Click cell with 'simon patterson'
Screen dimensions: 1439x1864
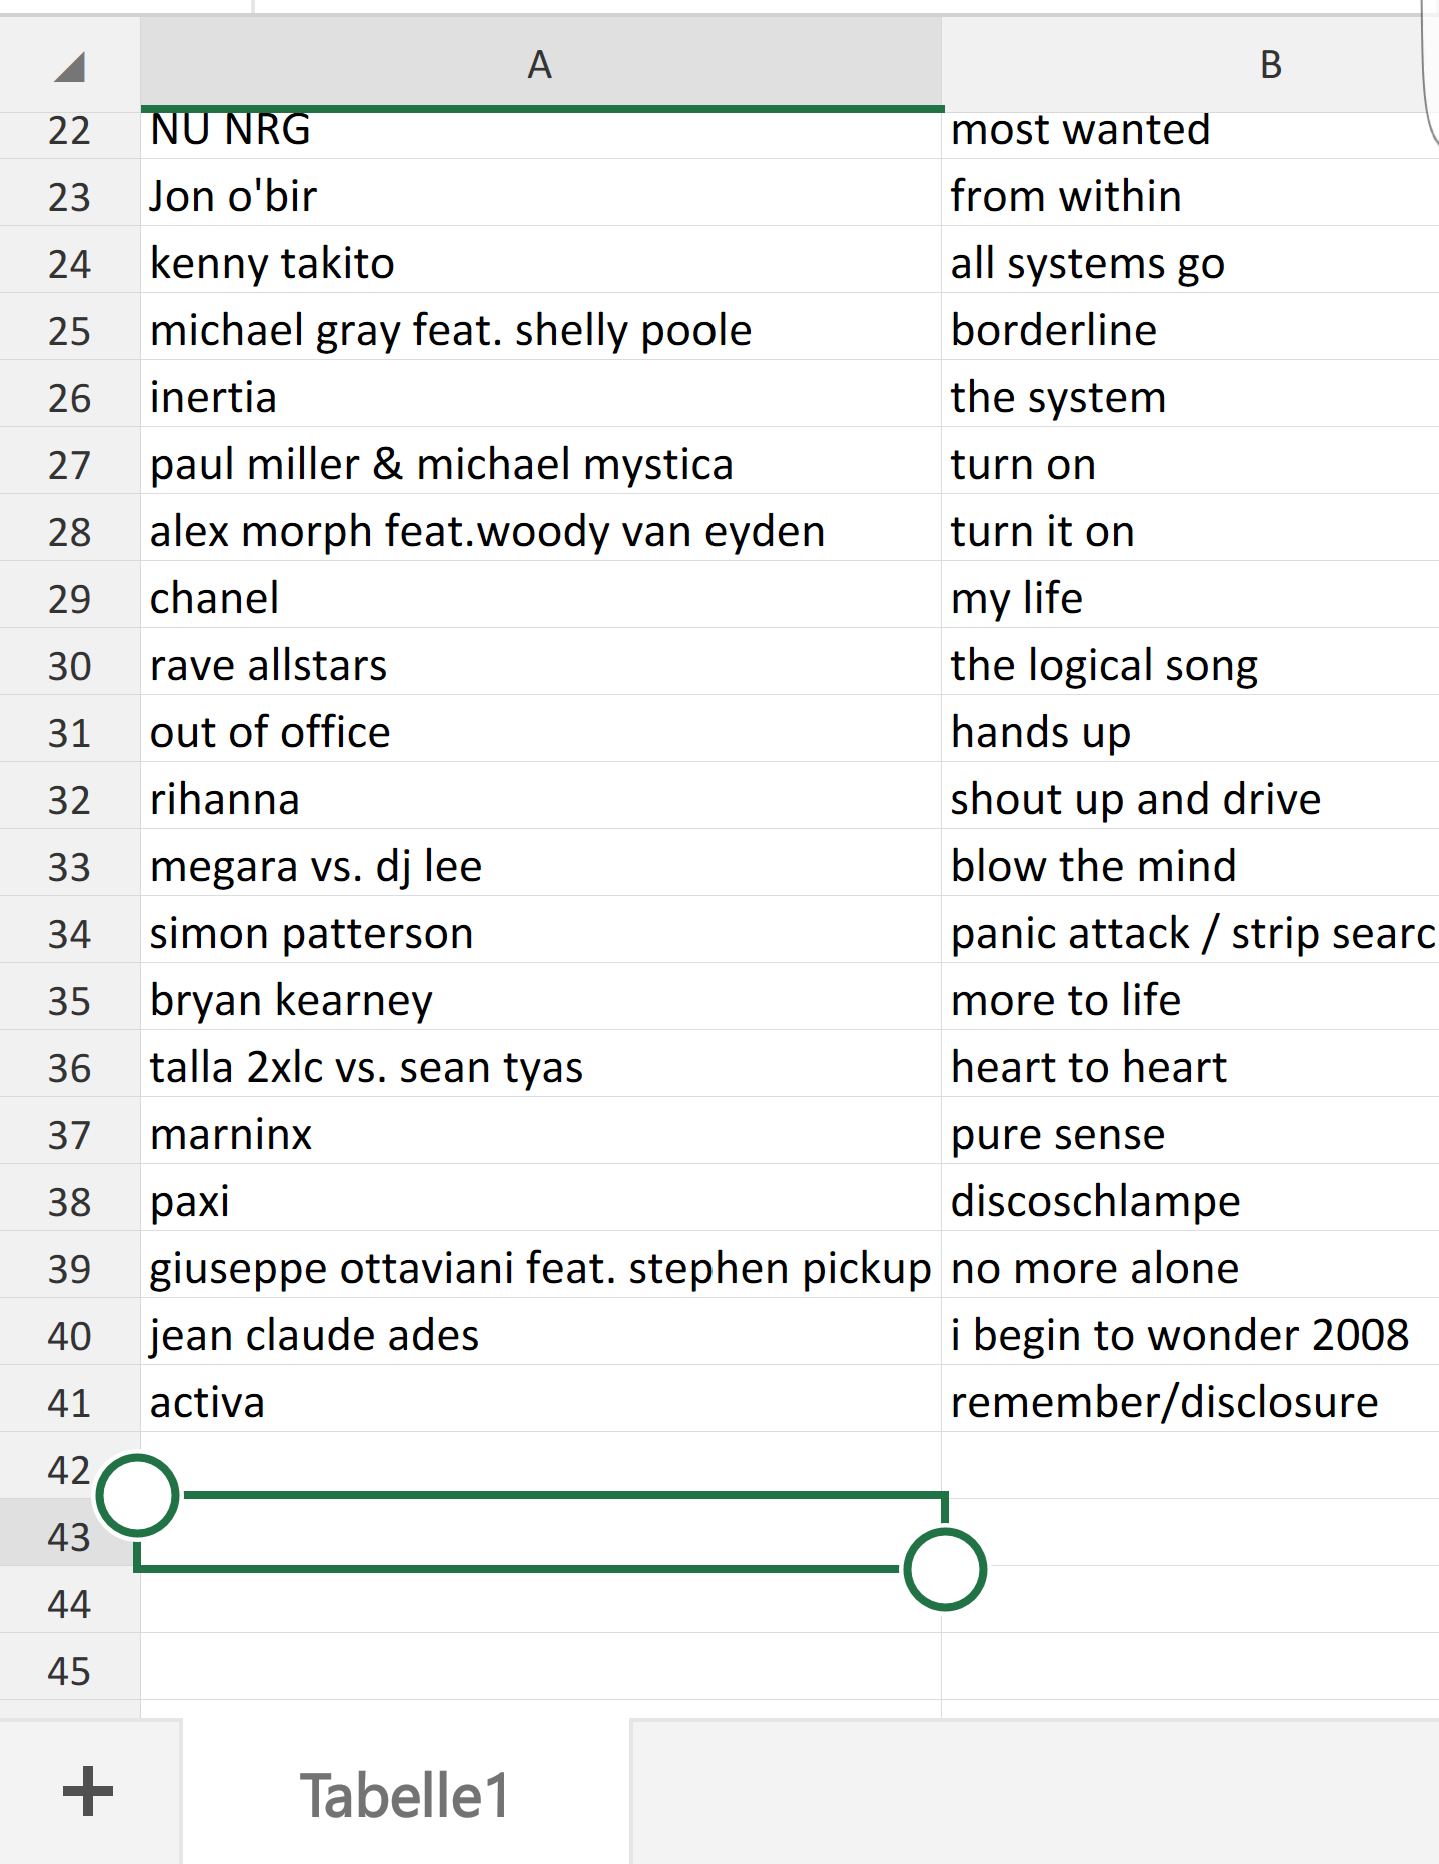[540, 934]
